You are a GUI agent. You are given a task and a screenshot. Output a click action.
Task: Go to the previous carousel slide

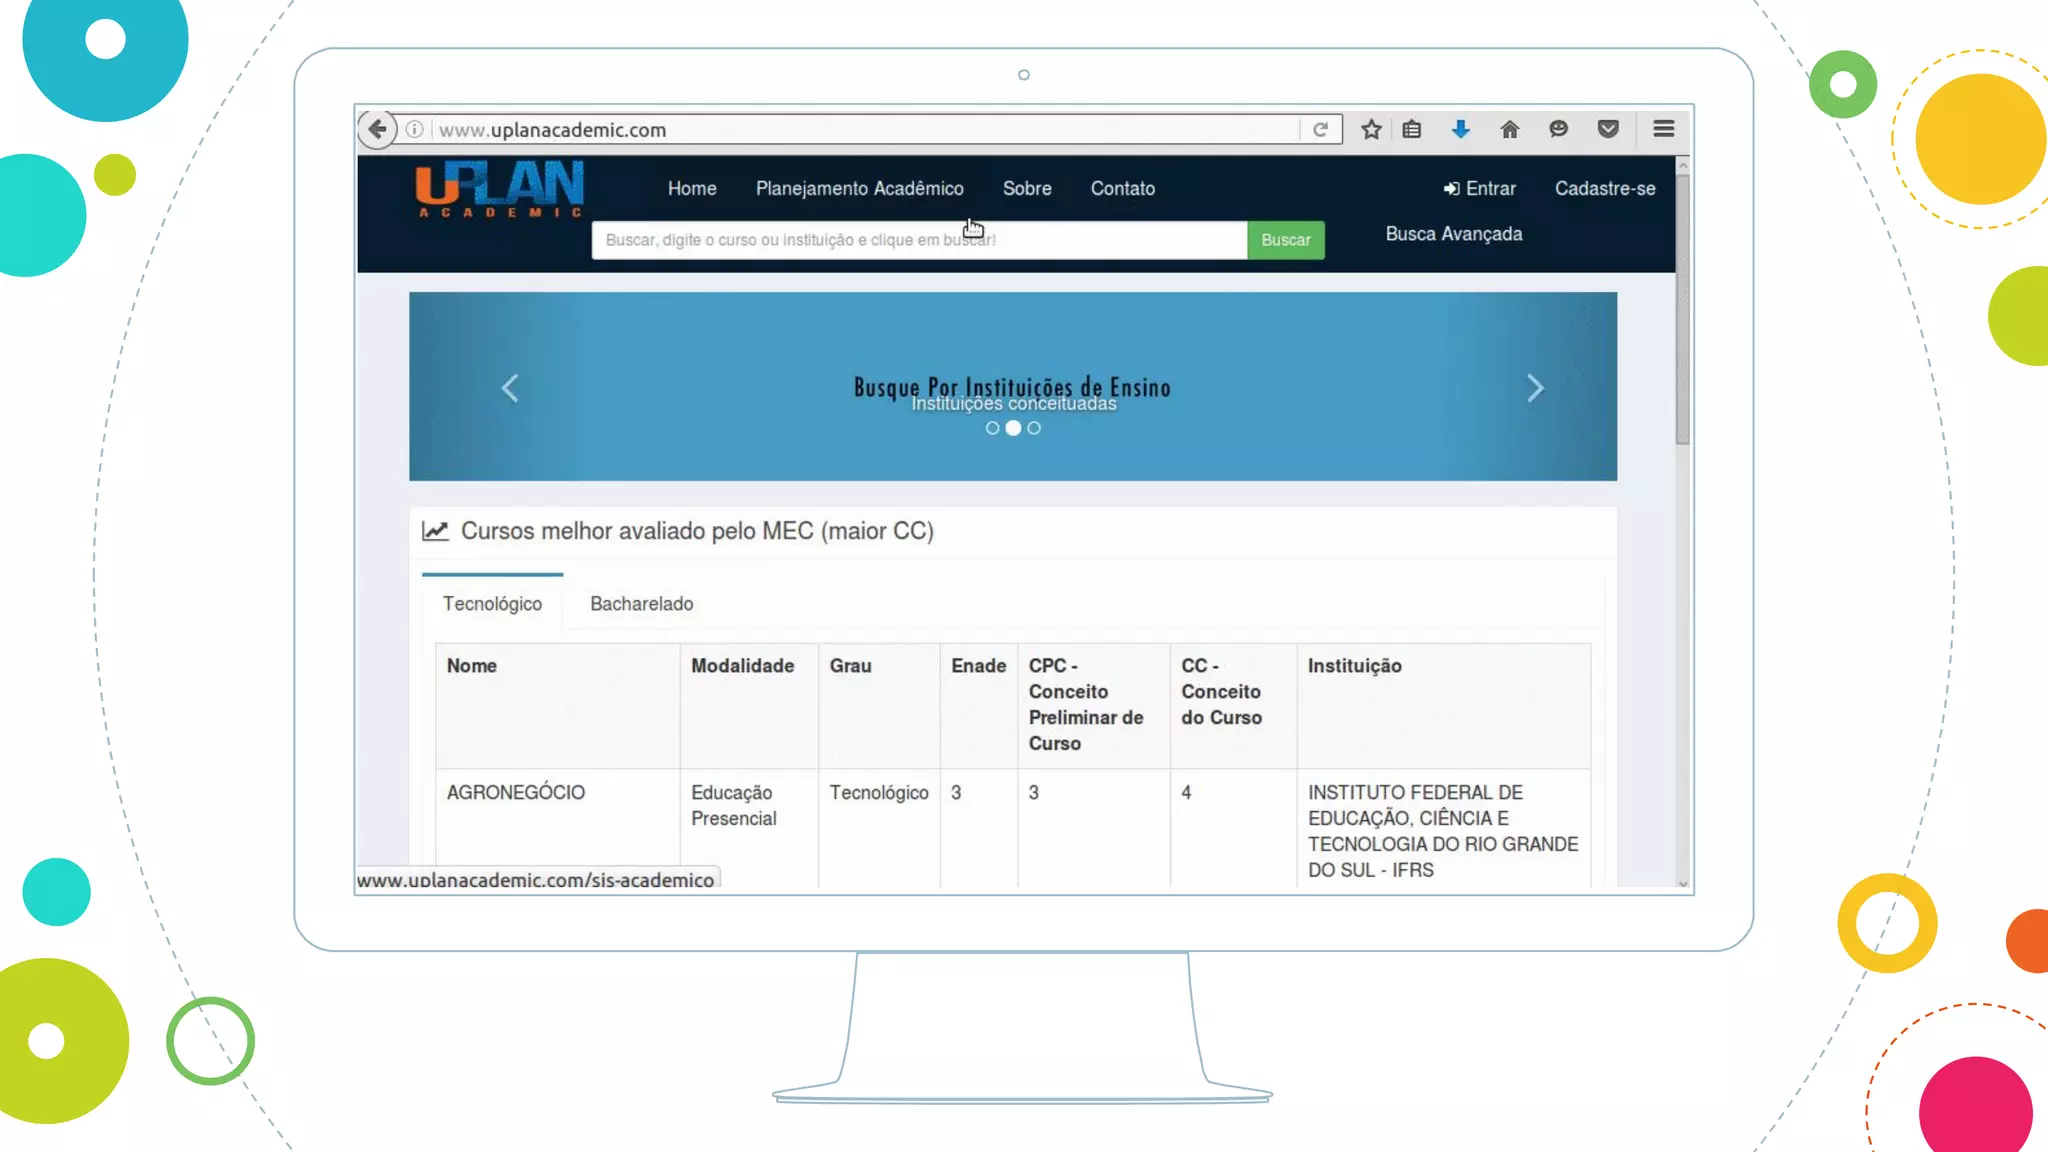[510, 388]
